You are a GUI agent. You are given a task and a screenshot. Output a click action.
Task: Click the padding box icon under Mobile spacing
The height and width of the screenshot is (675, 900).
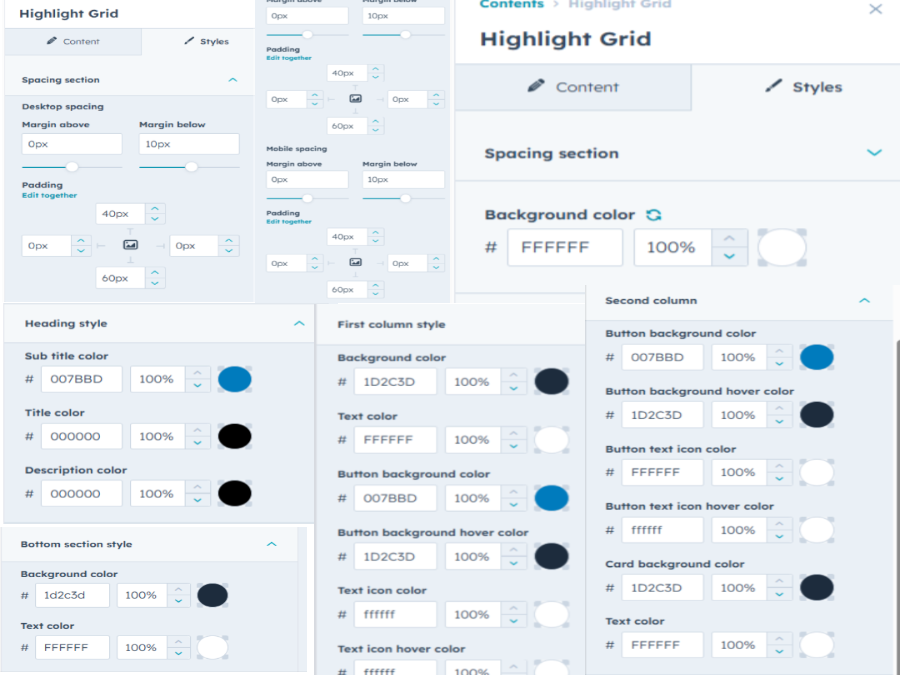355,263
